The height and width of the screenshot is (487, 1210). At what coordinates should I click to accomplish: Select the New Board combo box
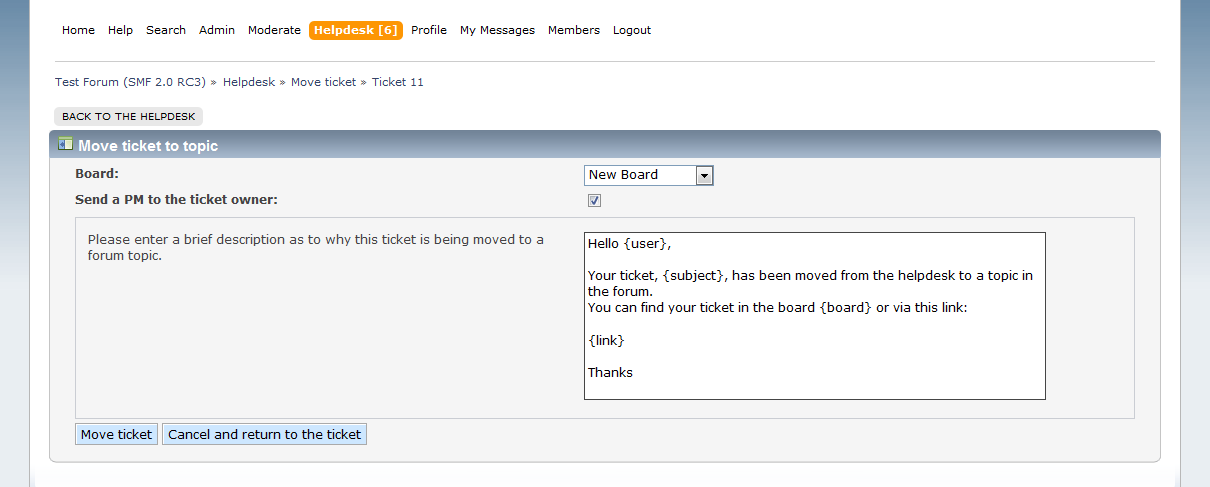[x=649, y=176]
